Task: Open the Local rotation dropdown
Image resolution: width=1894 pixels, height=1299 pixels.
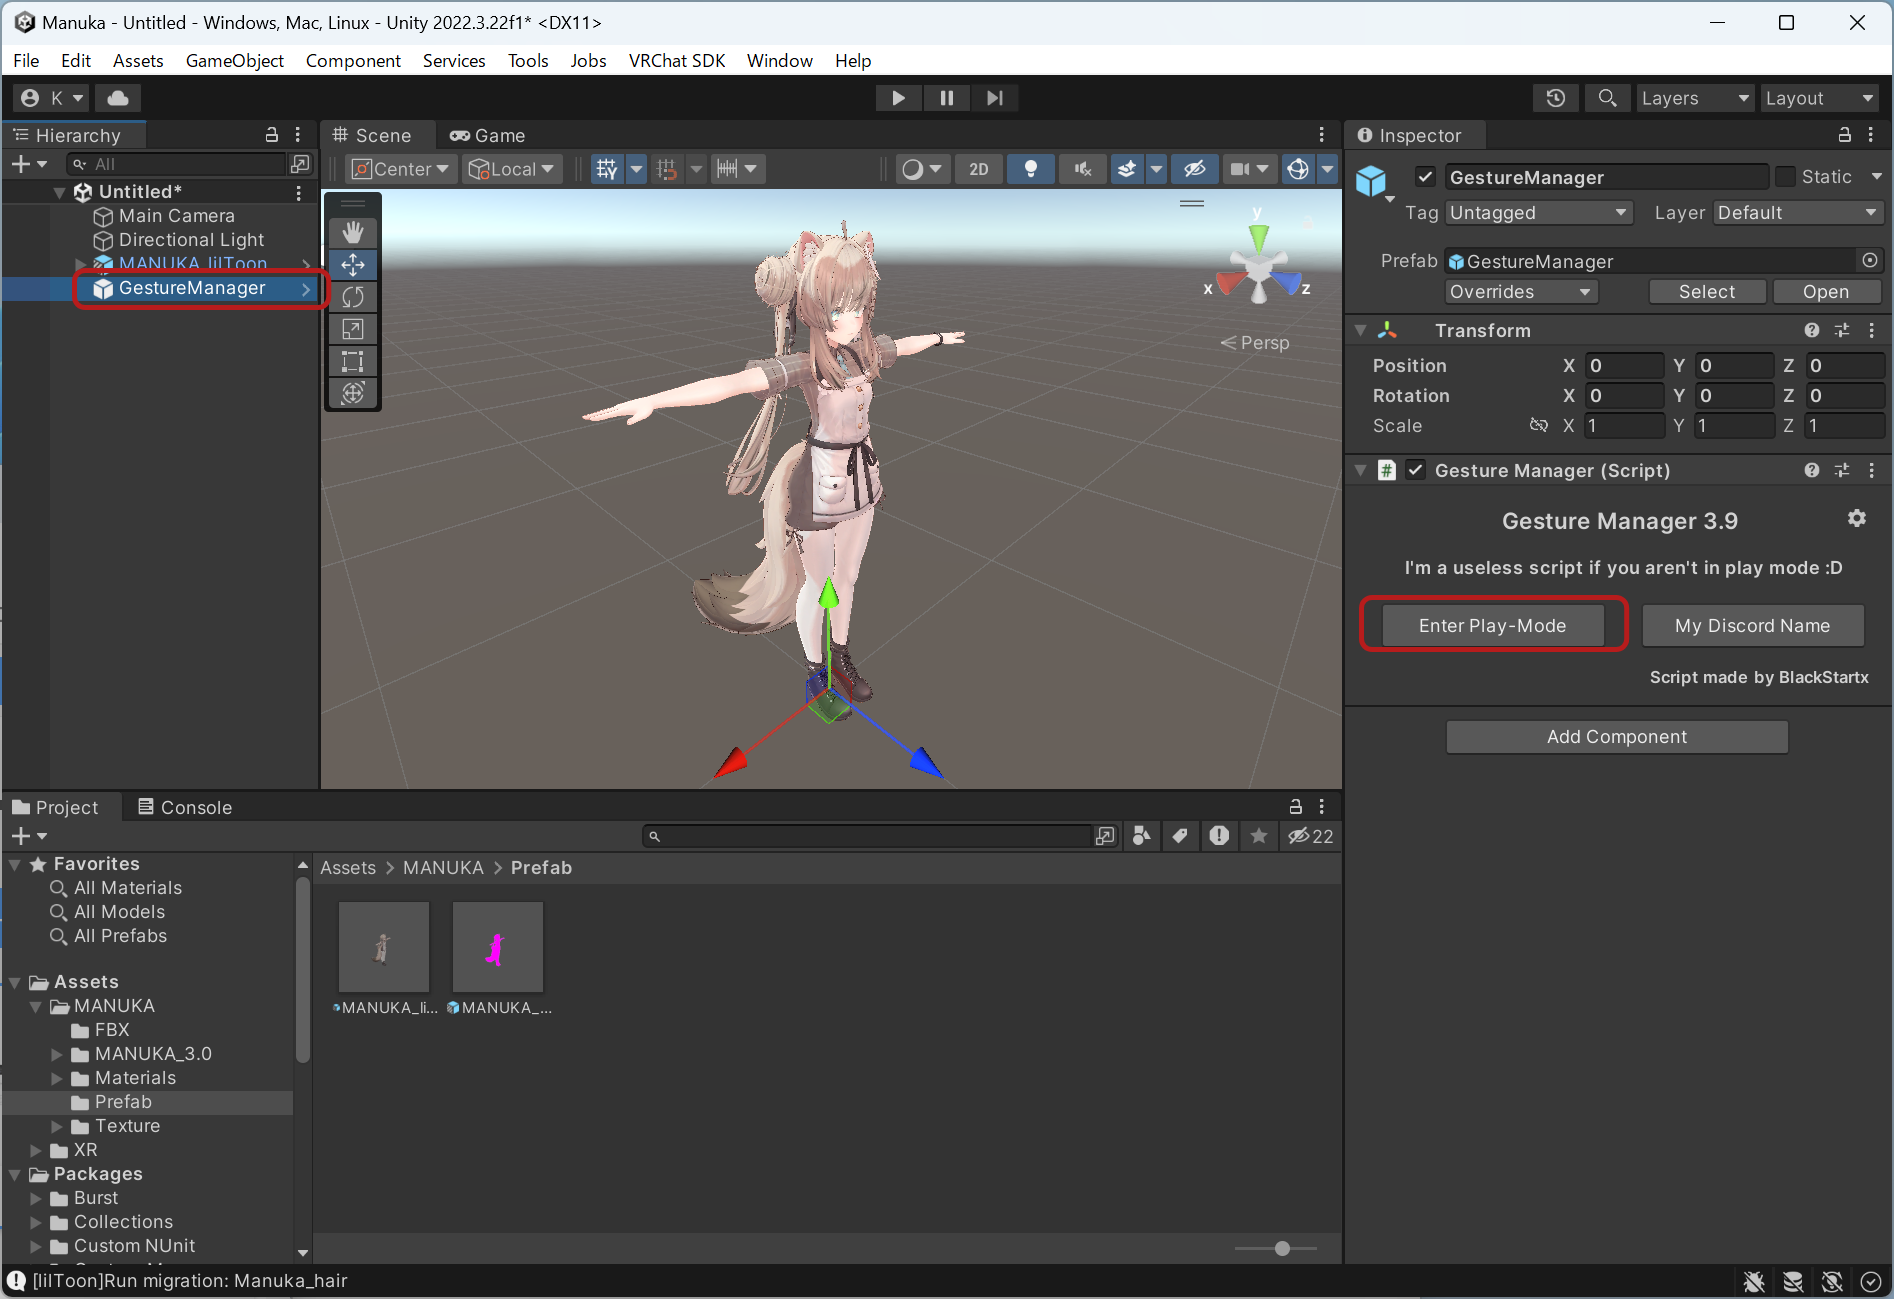Action: click(x=512, y=169)
